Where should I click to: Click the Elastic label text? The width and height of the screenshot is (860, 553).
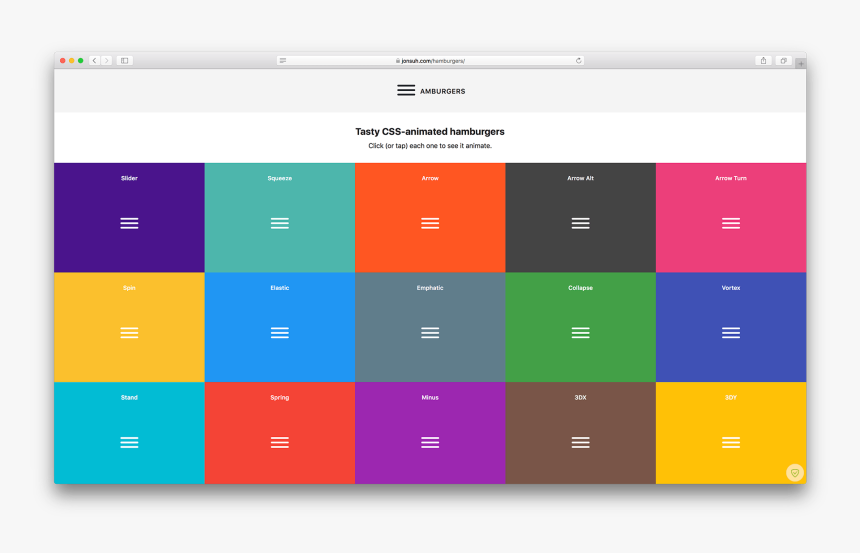pos(280,288)
